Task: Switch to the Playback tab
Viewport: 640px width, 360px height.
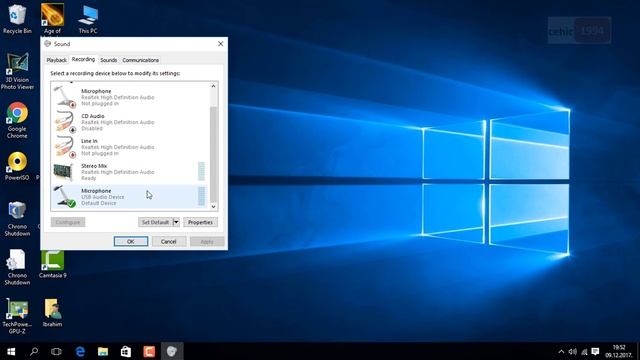Action: (x=56, y=60)
